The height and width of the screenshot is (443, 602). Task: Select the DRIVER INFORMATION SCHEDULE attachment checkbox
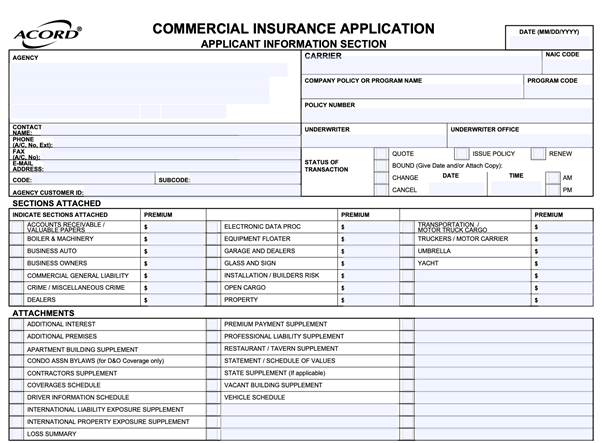pos(16,397)
